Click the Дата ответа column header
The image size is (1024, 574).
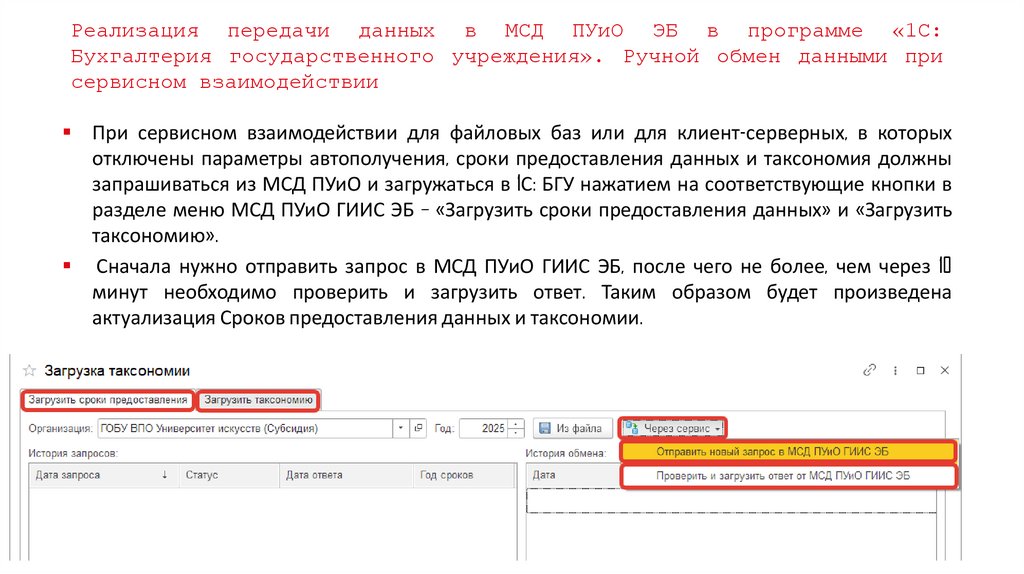point(346,475)
